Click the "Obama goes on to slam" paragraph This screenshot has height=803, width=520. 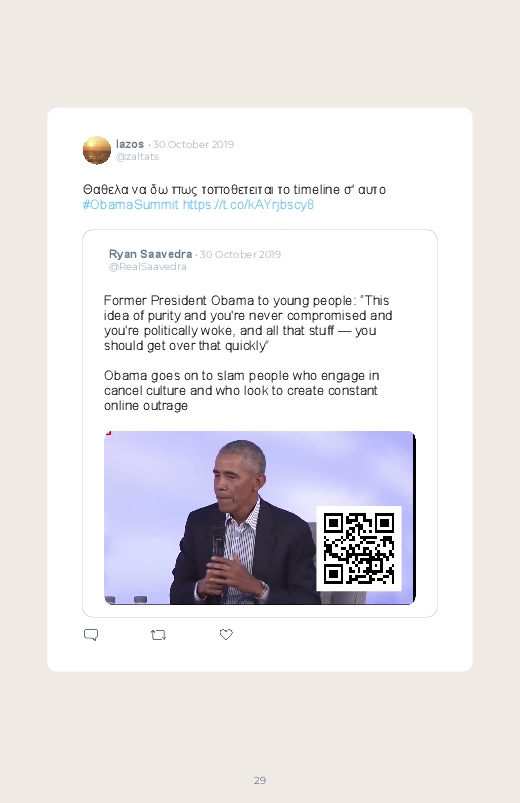coord(241,390)
